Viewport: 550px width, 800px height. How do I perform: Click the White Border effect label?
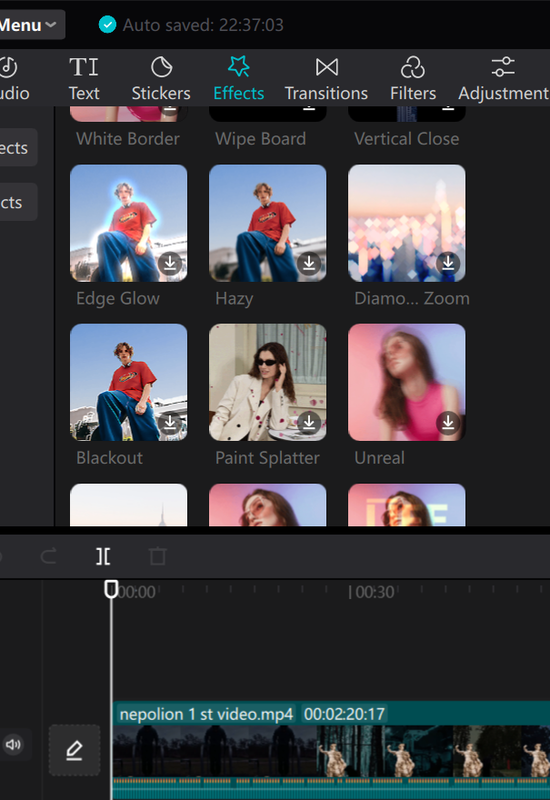pos(128,139)
